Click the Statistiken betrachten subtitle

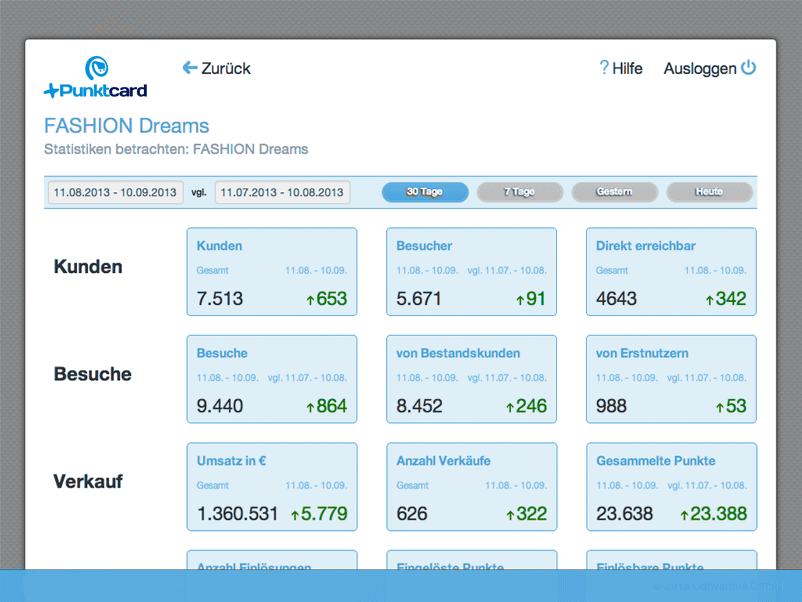176,149
